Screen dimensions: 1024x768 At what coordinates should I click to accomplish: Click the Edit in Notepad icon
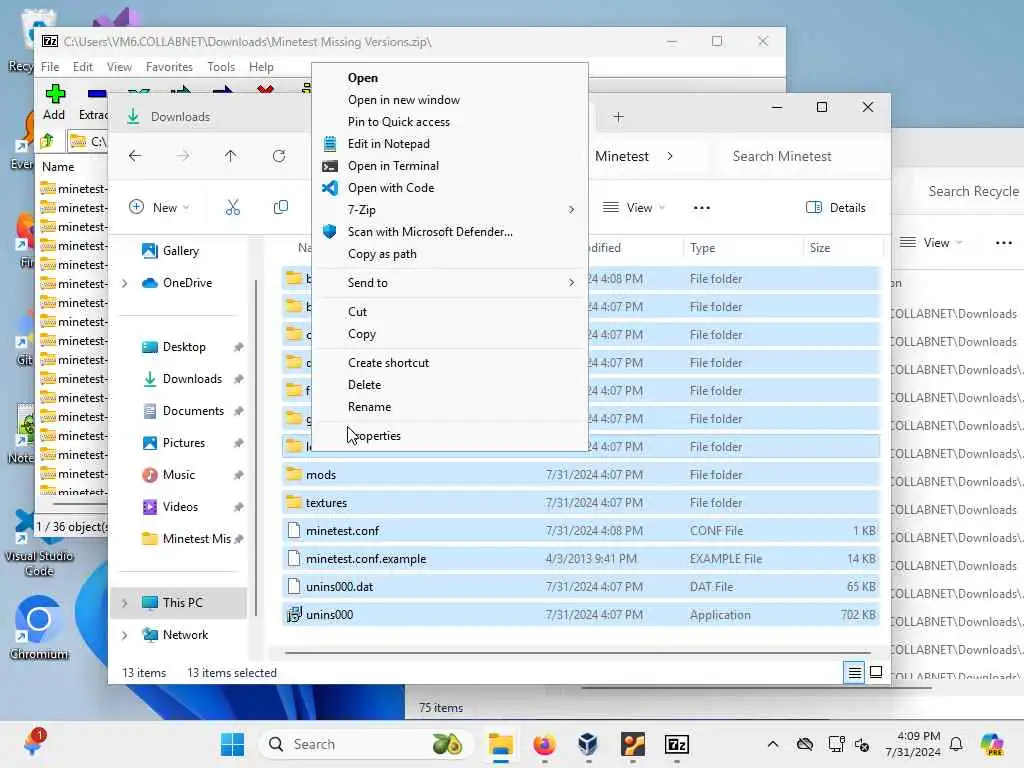coord(330,144)
